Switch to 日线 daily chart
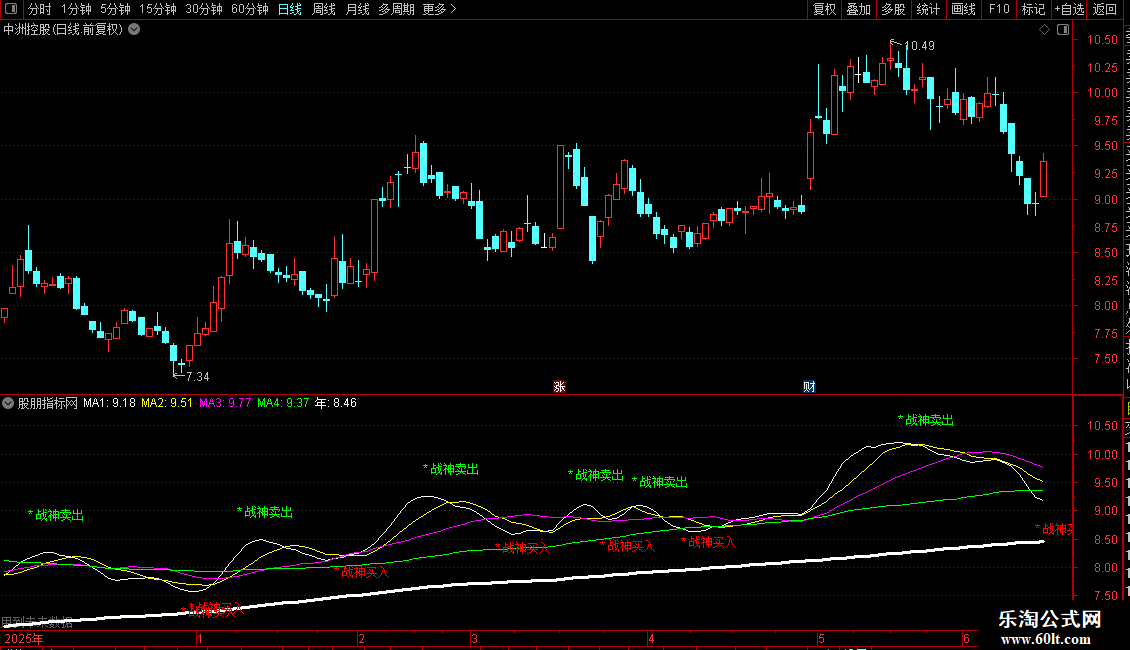Image resolution: width=1130 pixels, height=650 pixels. [x=290, y=9]
